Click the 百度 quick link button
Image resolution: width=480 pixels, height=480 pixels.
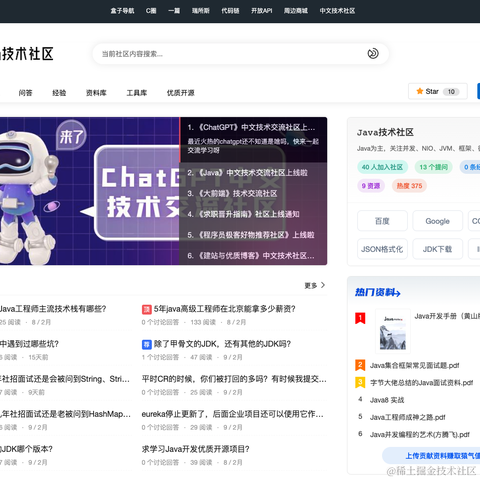point(382,221)
